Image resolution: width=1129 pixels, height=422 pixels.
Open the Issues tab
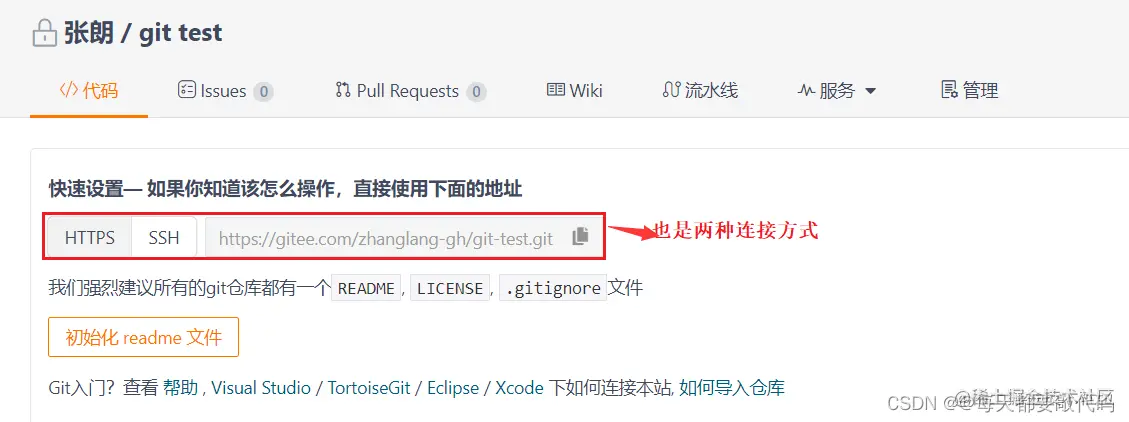225,91
